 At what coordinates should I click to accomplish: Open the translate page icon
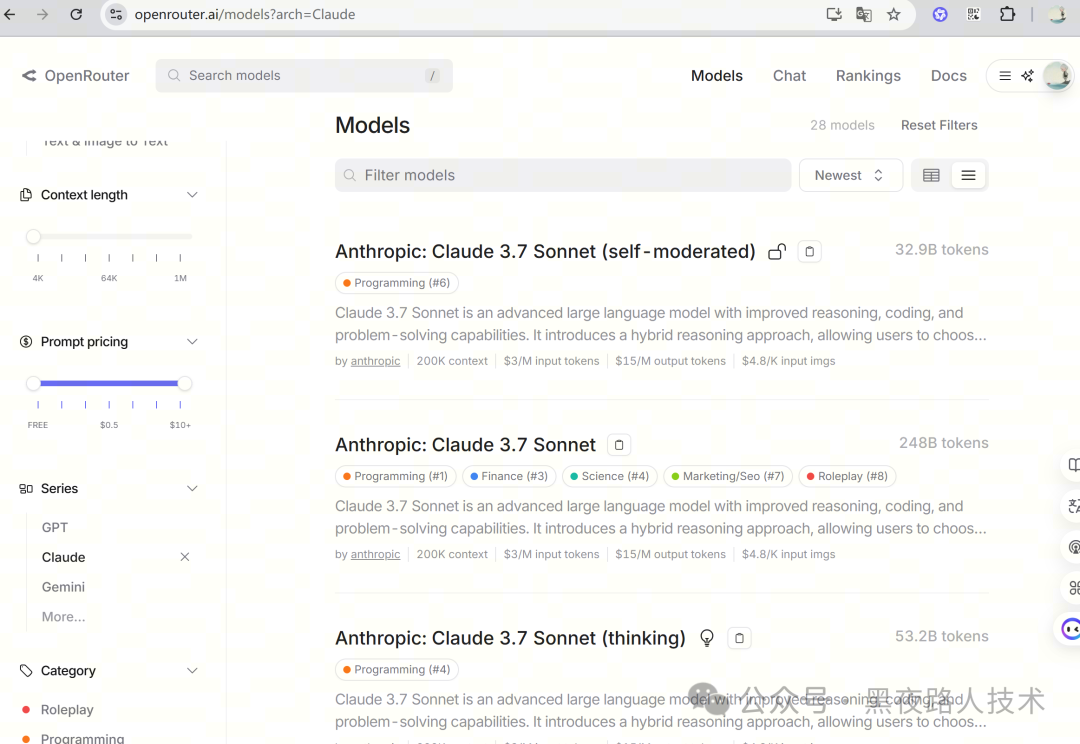(x=864, y=14)
